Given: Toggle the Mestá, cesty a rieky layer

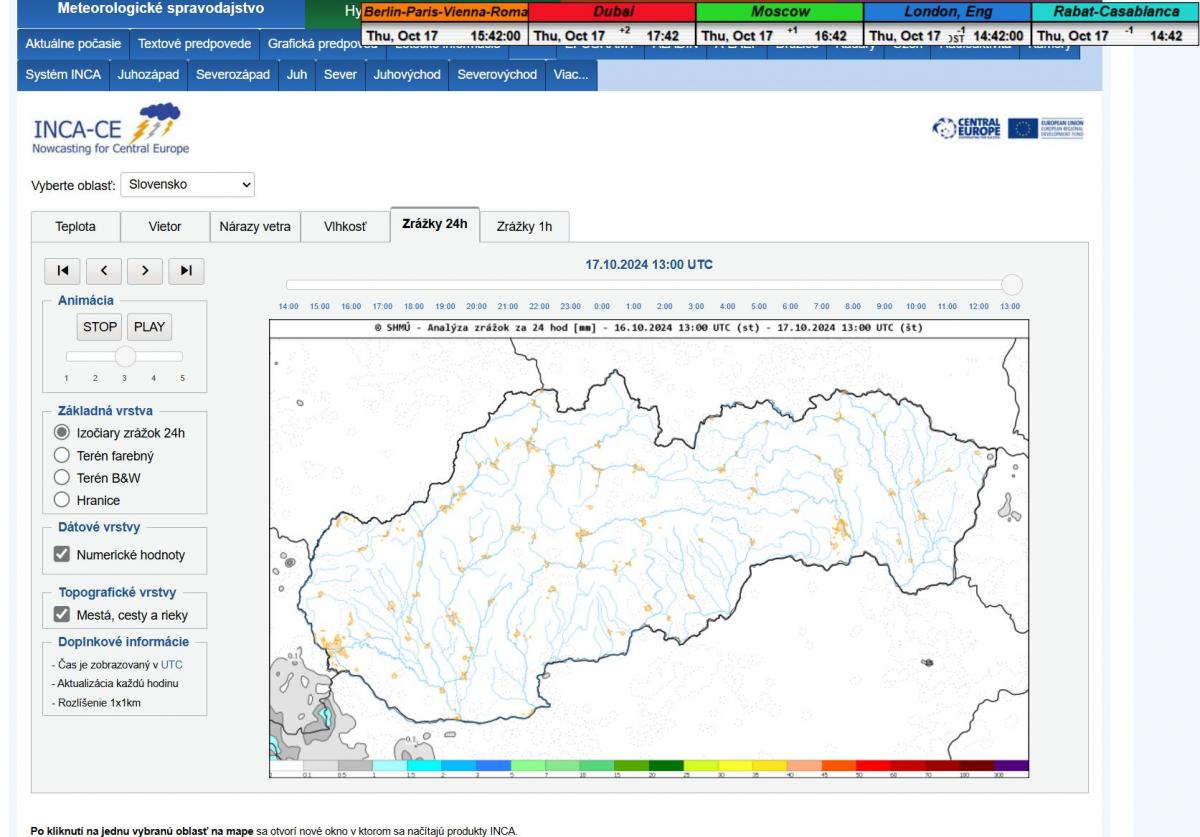Looking at the screenshot, I should [62, 615].
